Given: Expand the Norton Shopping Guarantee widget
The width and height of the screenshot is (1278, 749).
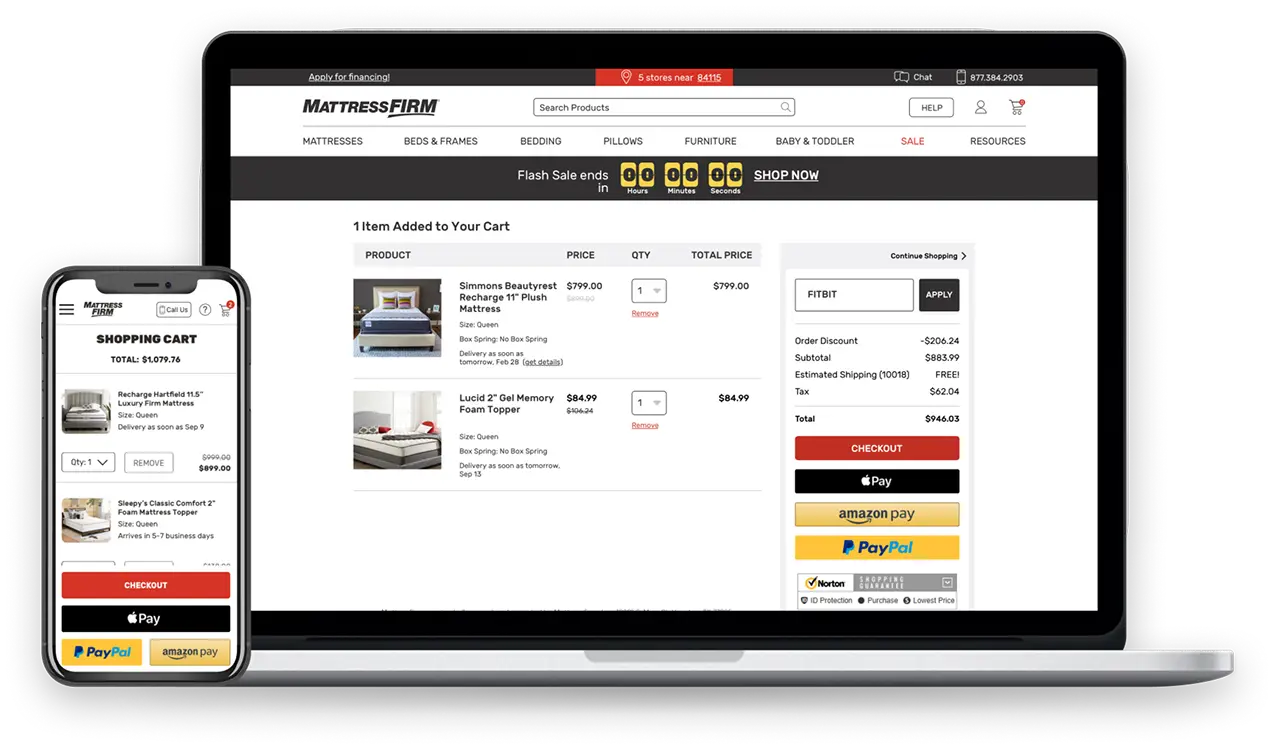Looking at the screenshot, I should (x=947, y=582).
